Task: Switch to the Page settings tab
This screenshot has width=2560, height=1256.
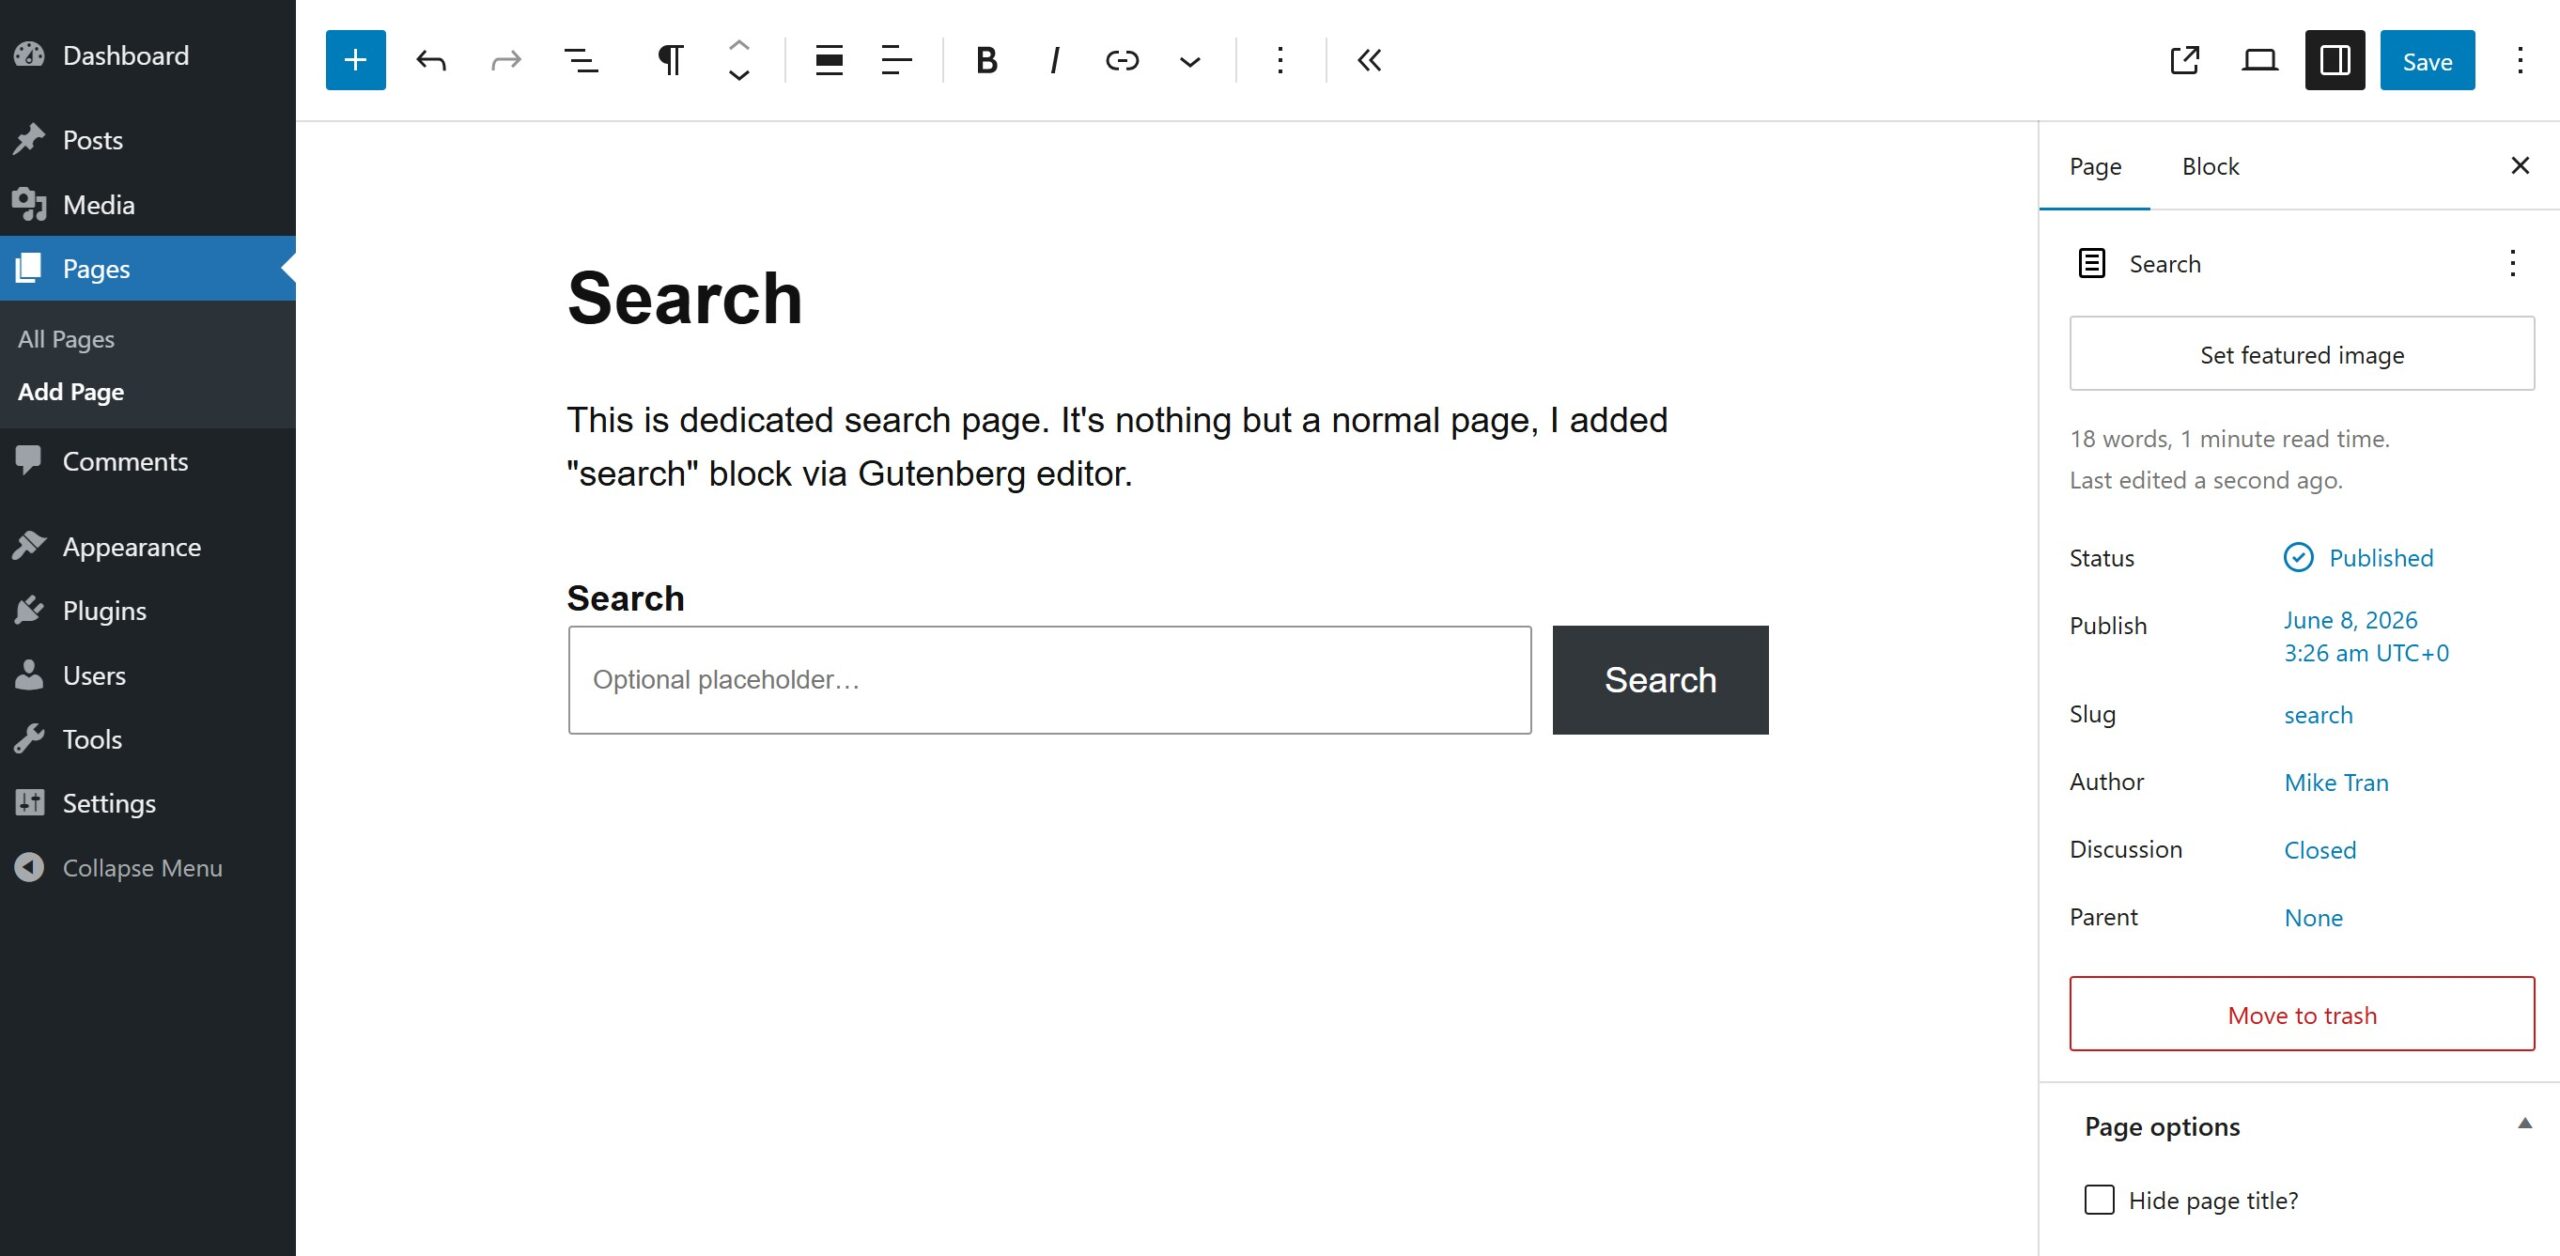Action: tap(2095, 166)
